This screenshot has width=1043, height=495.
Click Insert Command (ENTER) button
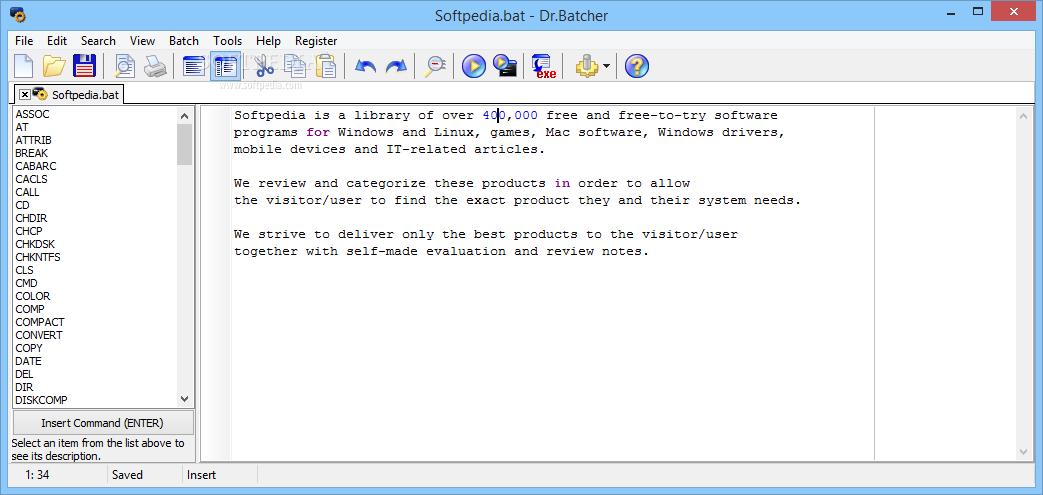102,423
